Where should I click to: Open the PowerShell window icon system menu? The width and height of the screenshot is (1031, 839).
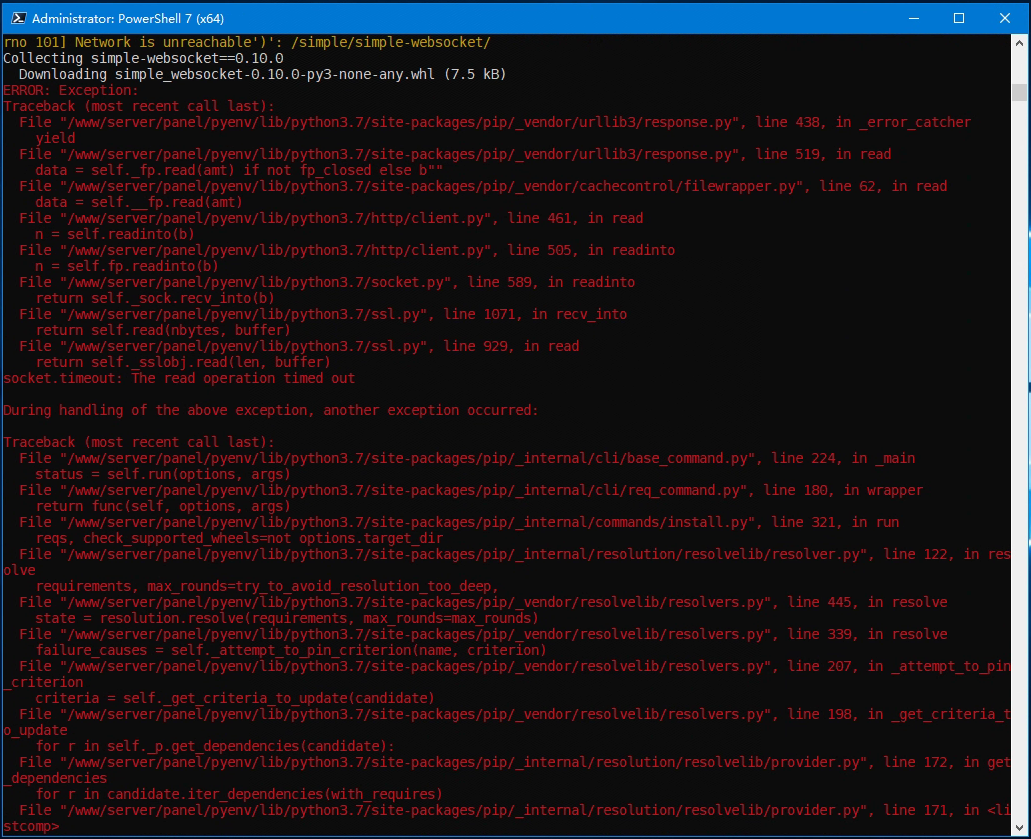(18, 18)
